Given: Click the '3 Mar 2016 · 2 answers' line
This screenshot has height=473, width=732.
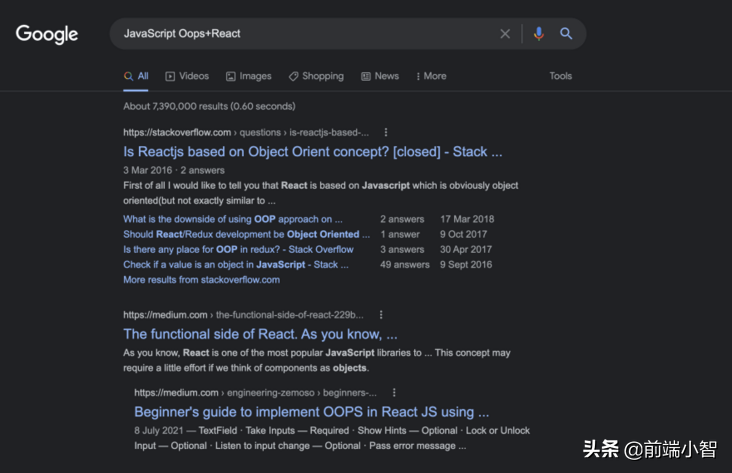Looking at the screenshot, I should pos(174,170).
